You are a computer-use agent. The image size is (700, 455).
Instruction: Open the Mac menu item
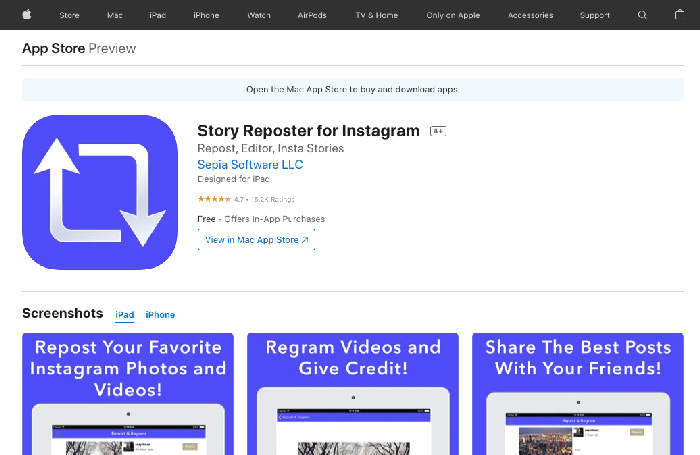[x=114, y=15]
